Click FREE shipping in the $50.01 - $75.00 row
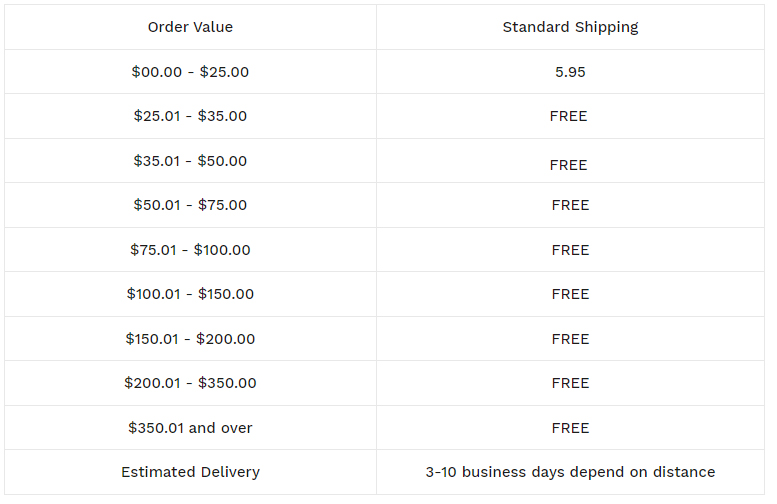The image size is (777, 504). pos(570,205)
